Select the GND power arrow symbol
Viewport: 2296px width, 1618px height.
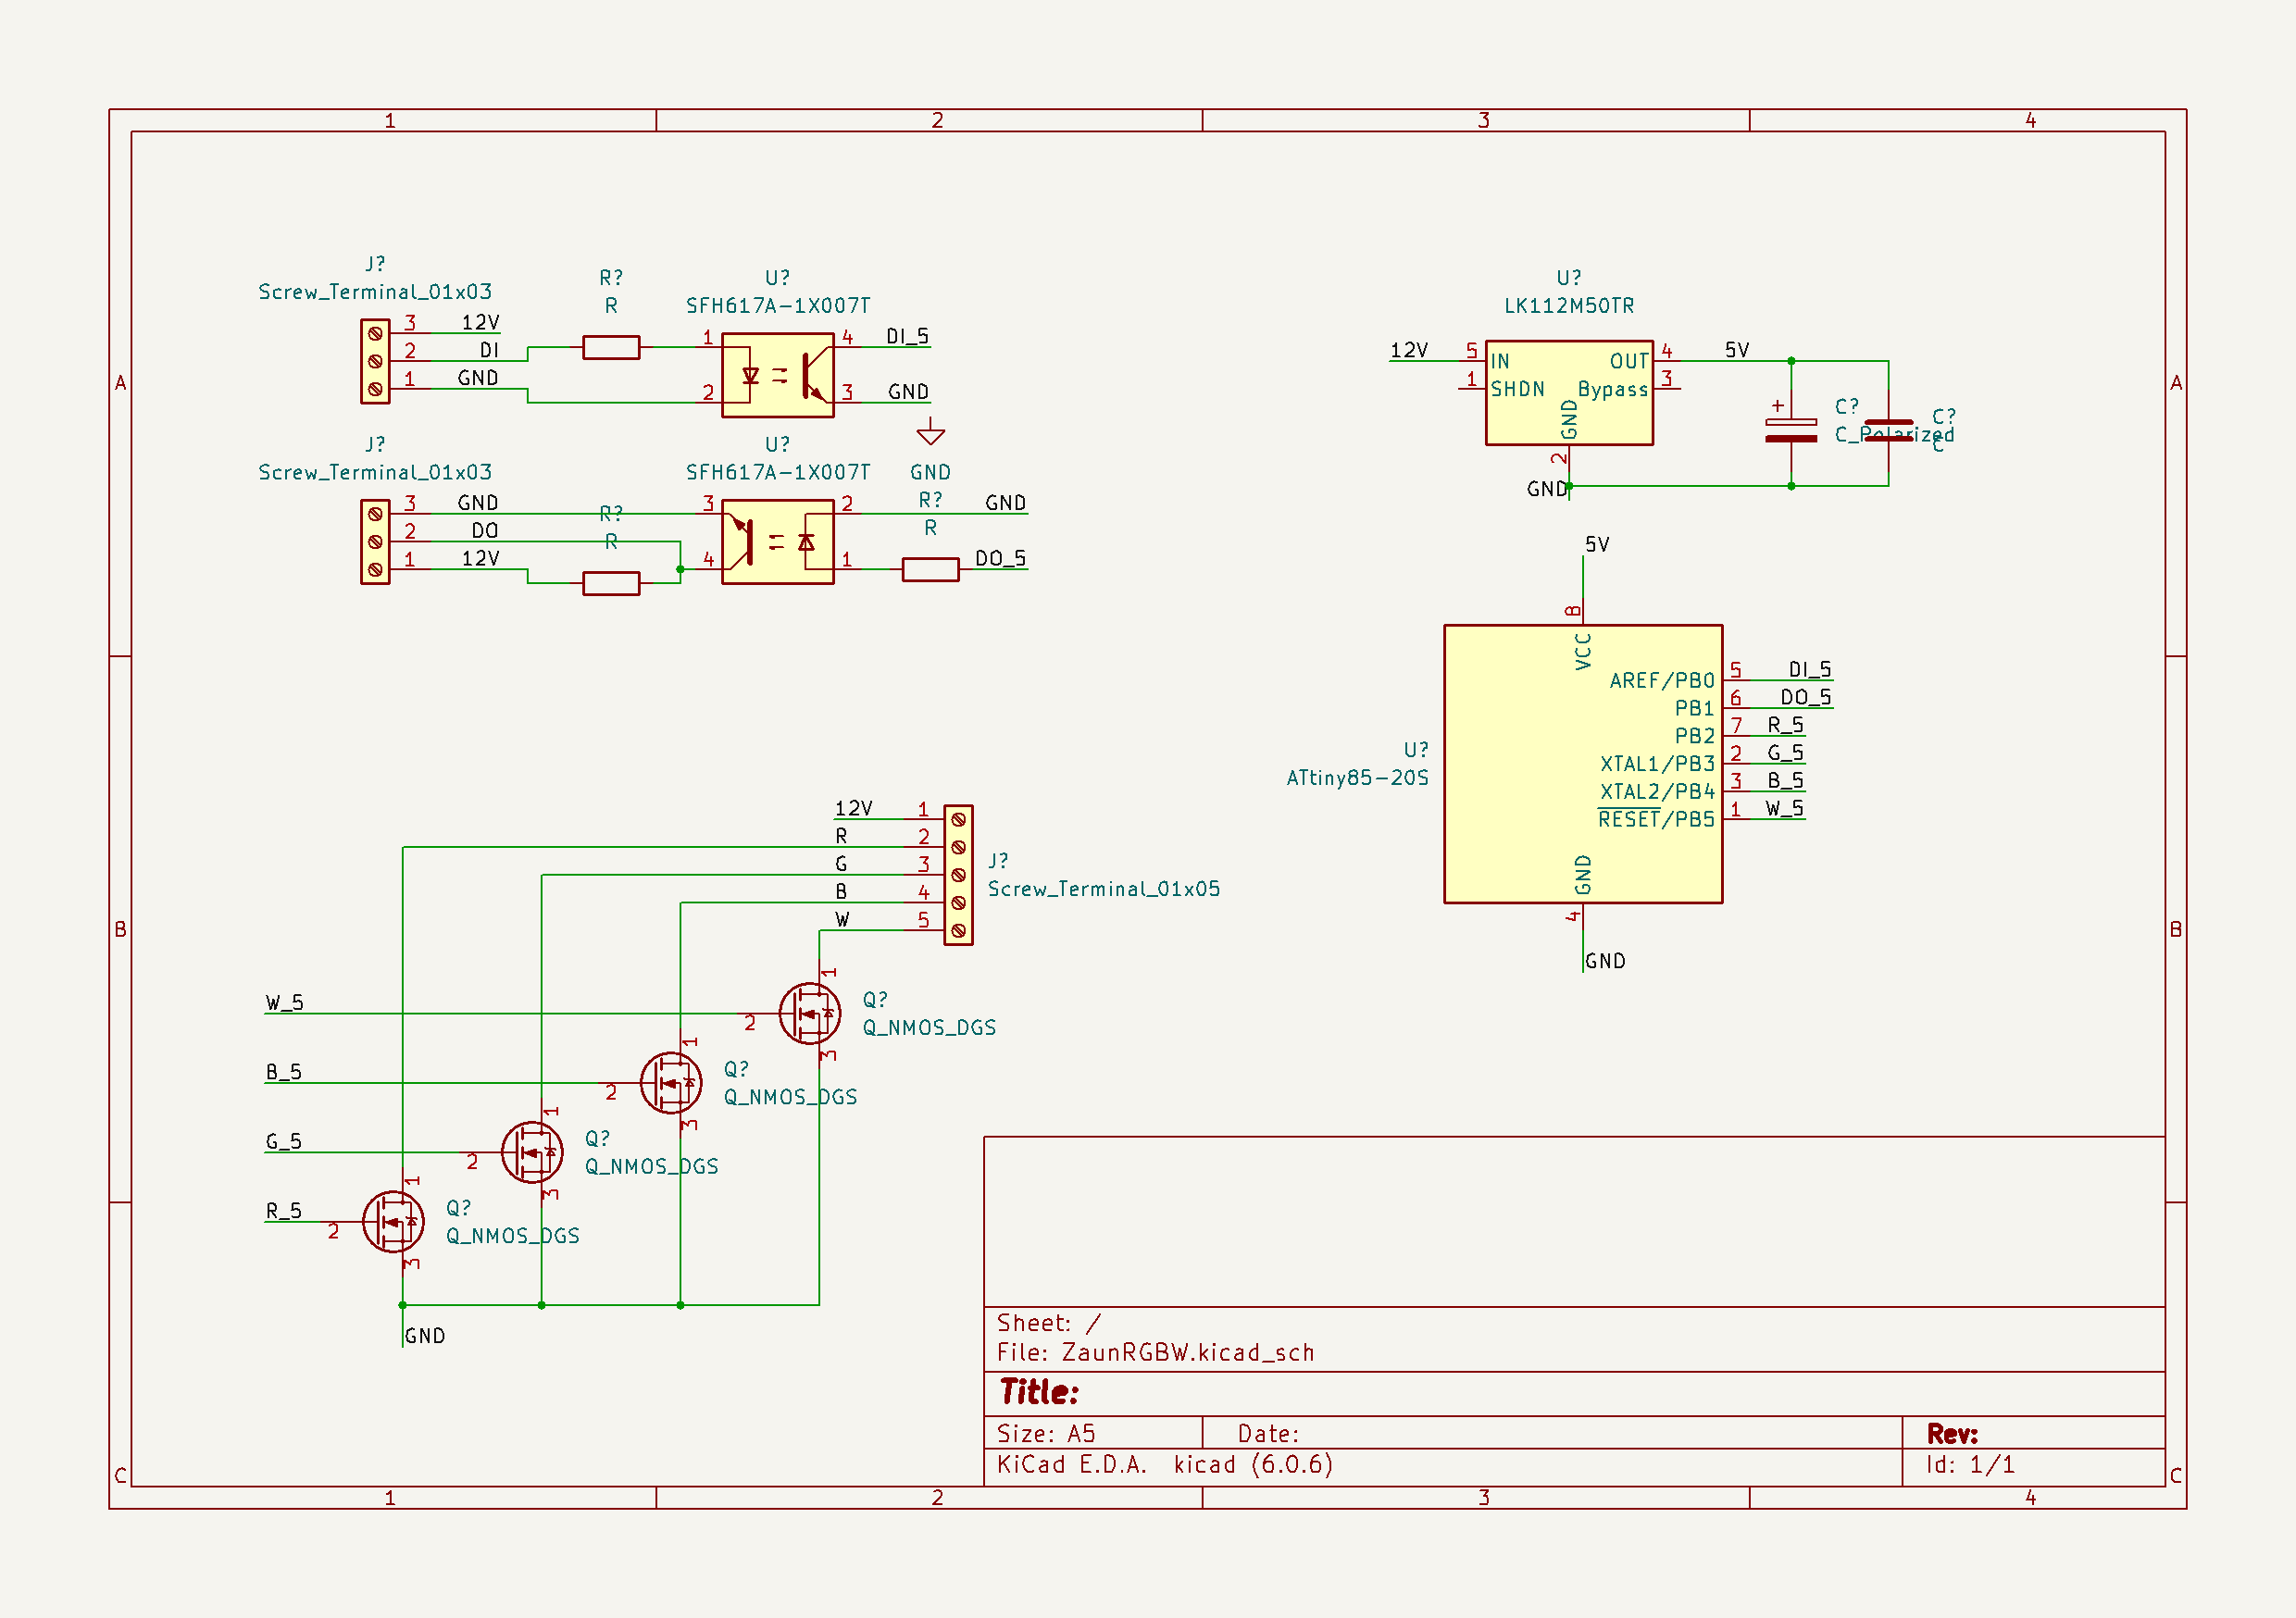[930, 432]
